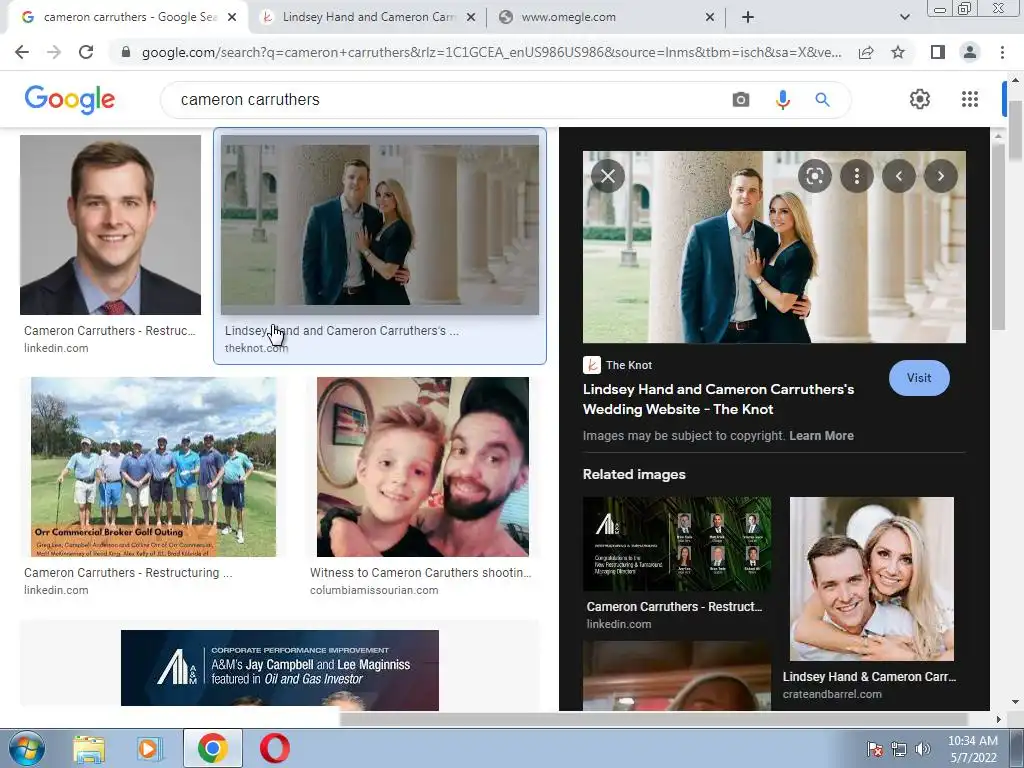Go back with the browser back arrow

click(x=22, y=52)
